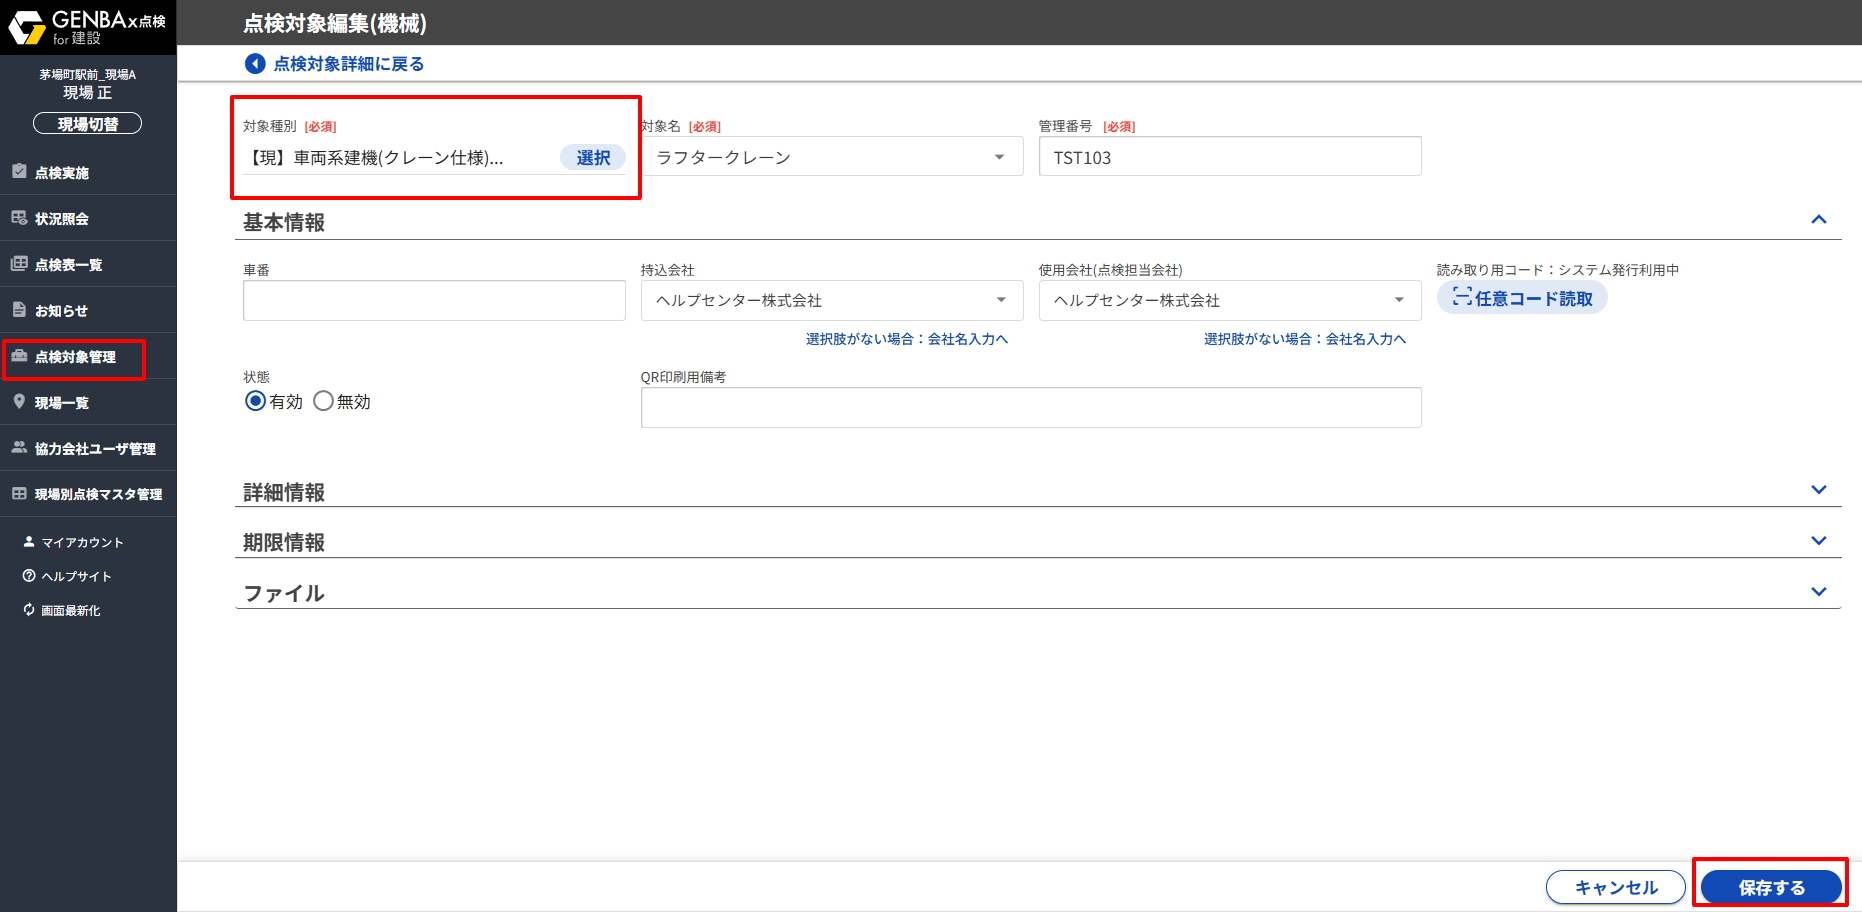Select the 有効 radio button
This screenshot has height=912, width=1862.
click(x=256, y=401)
